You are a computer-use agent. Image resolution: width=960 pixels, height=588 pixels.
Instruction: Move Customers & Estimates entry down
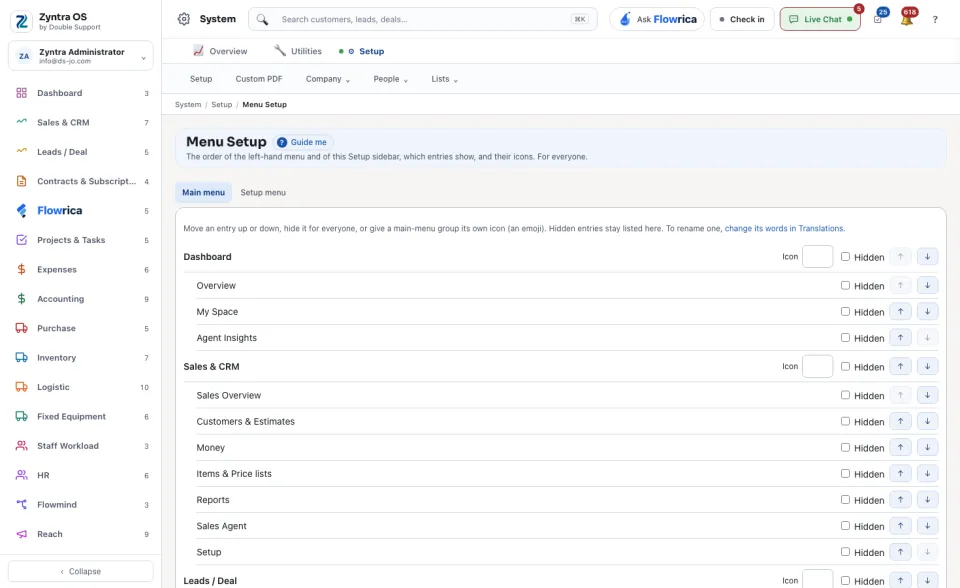click(928, 421)
